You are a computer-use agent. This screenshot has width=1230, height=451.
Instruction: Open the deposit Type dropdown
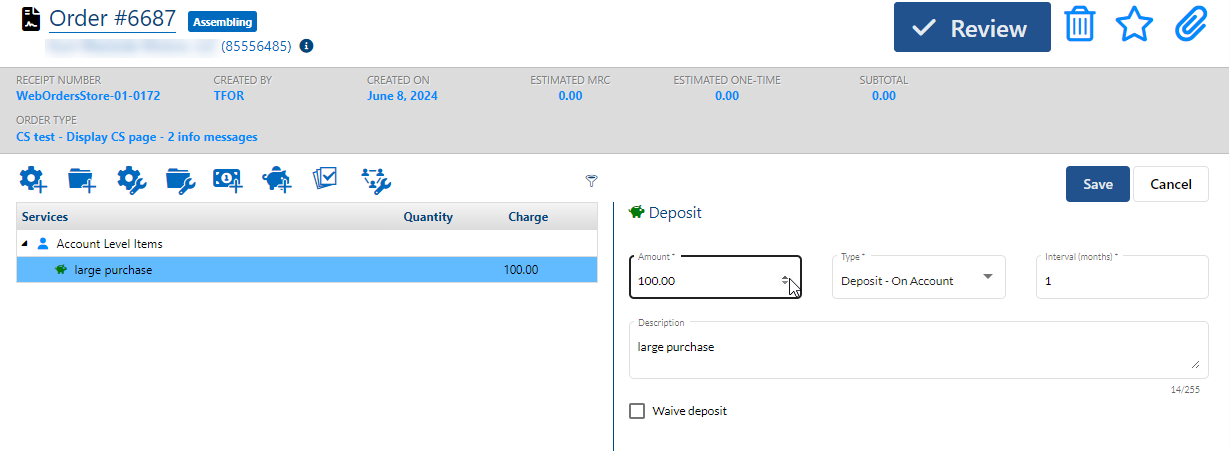point(918,278)
